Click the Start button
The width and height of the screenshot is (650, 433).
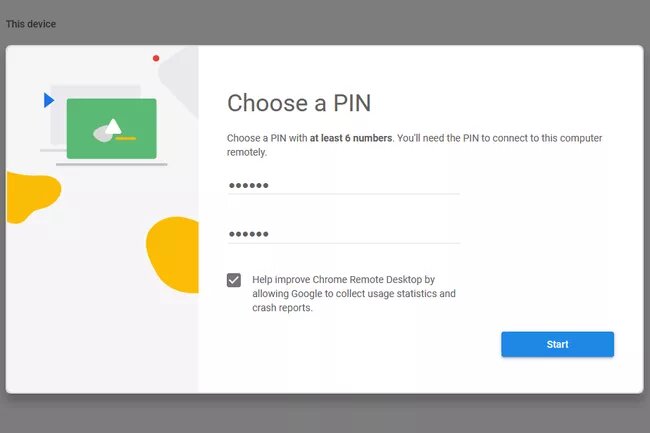click(x=557, y=344)
